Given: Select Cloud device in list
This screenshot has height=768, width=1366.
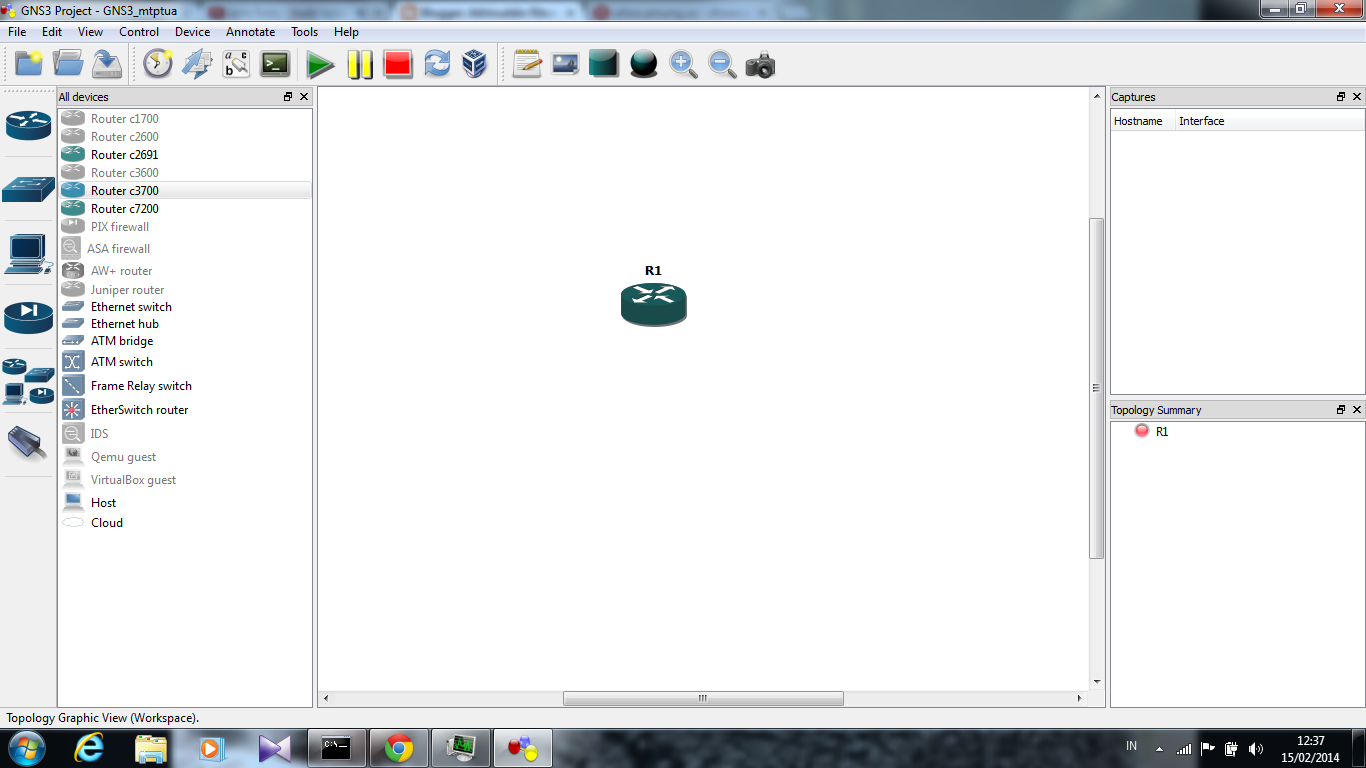Looking at the screenshot, I should coord(185,523).
